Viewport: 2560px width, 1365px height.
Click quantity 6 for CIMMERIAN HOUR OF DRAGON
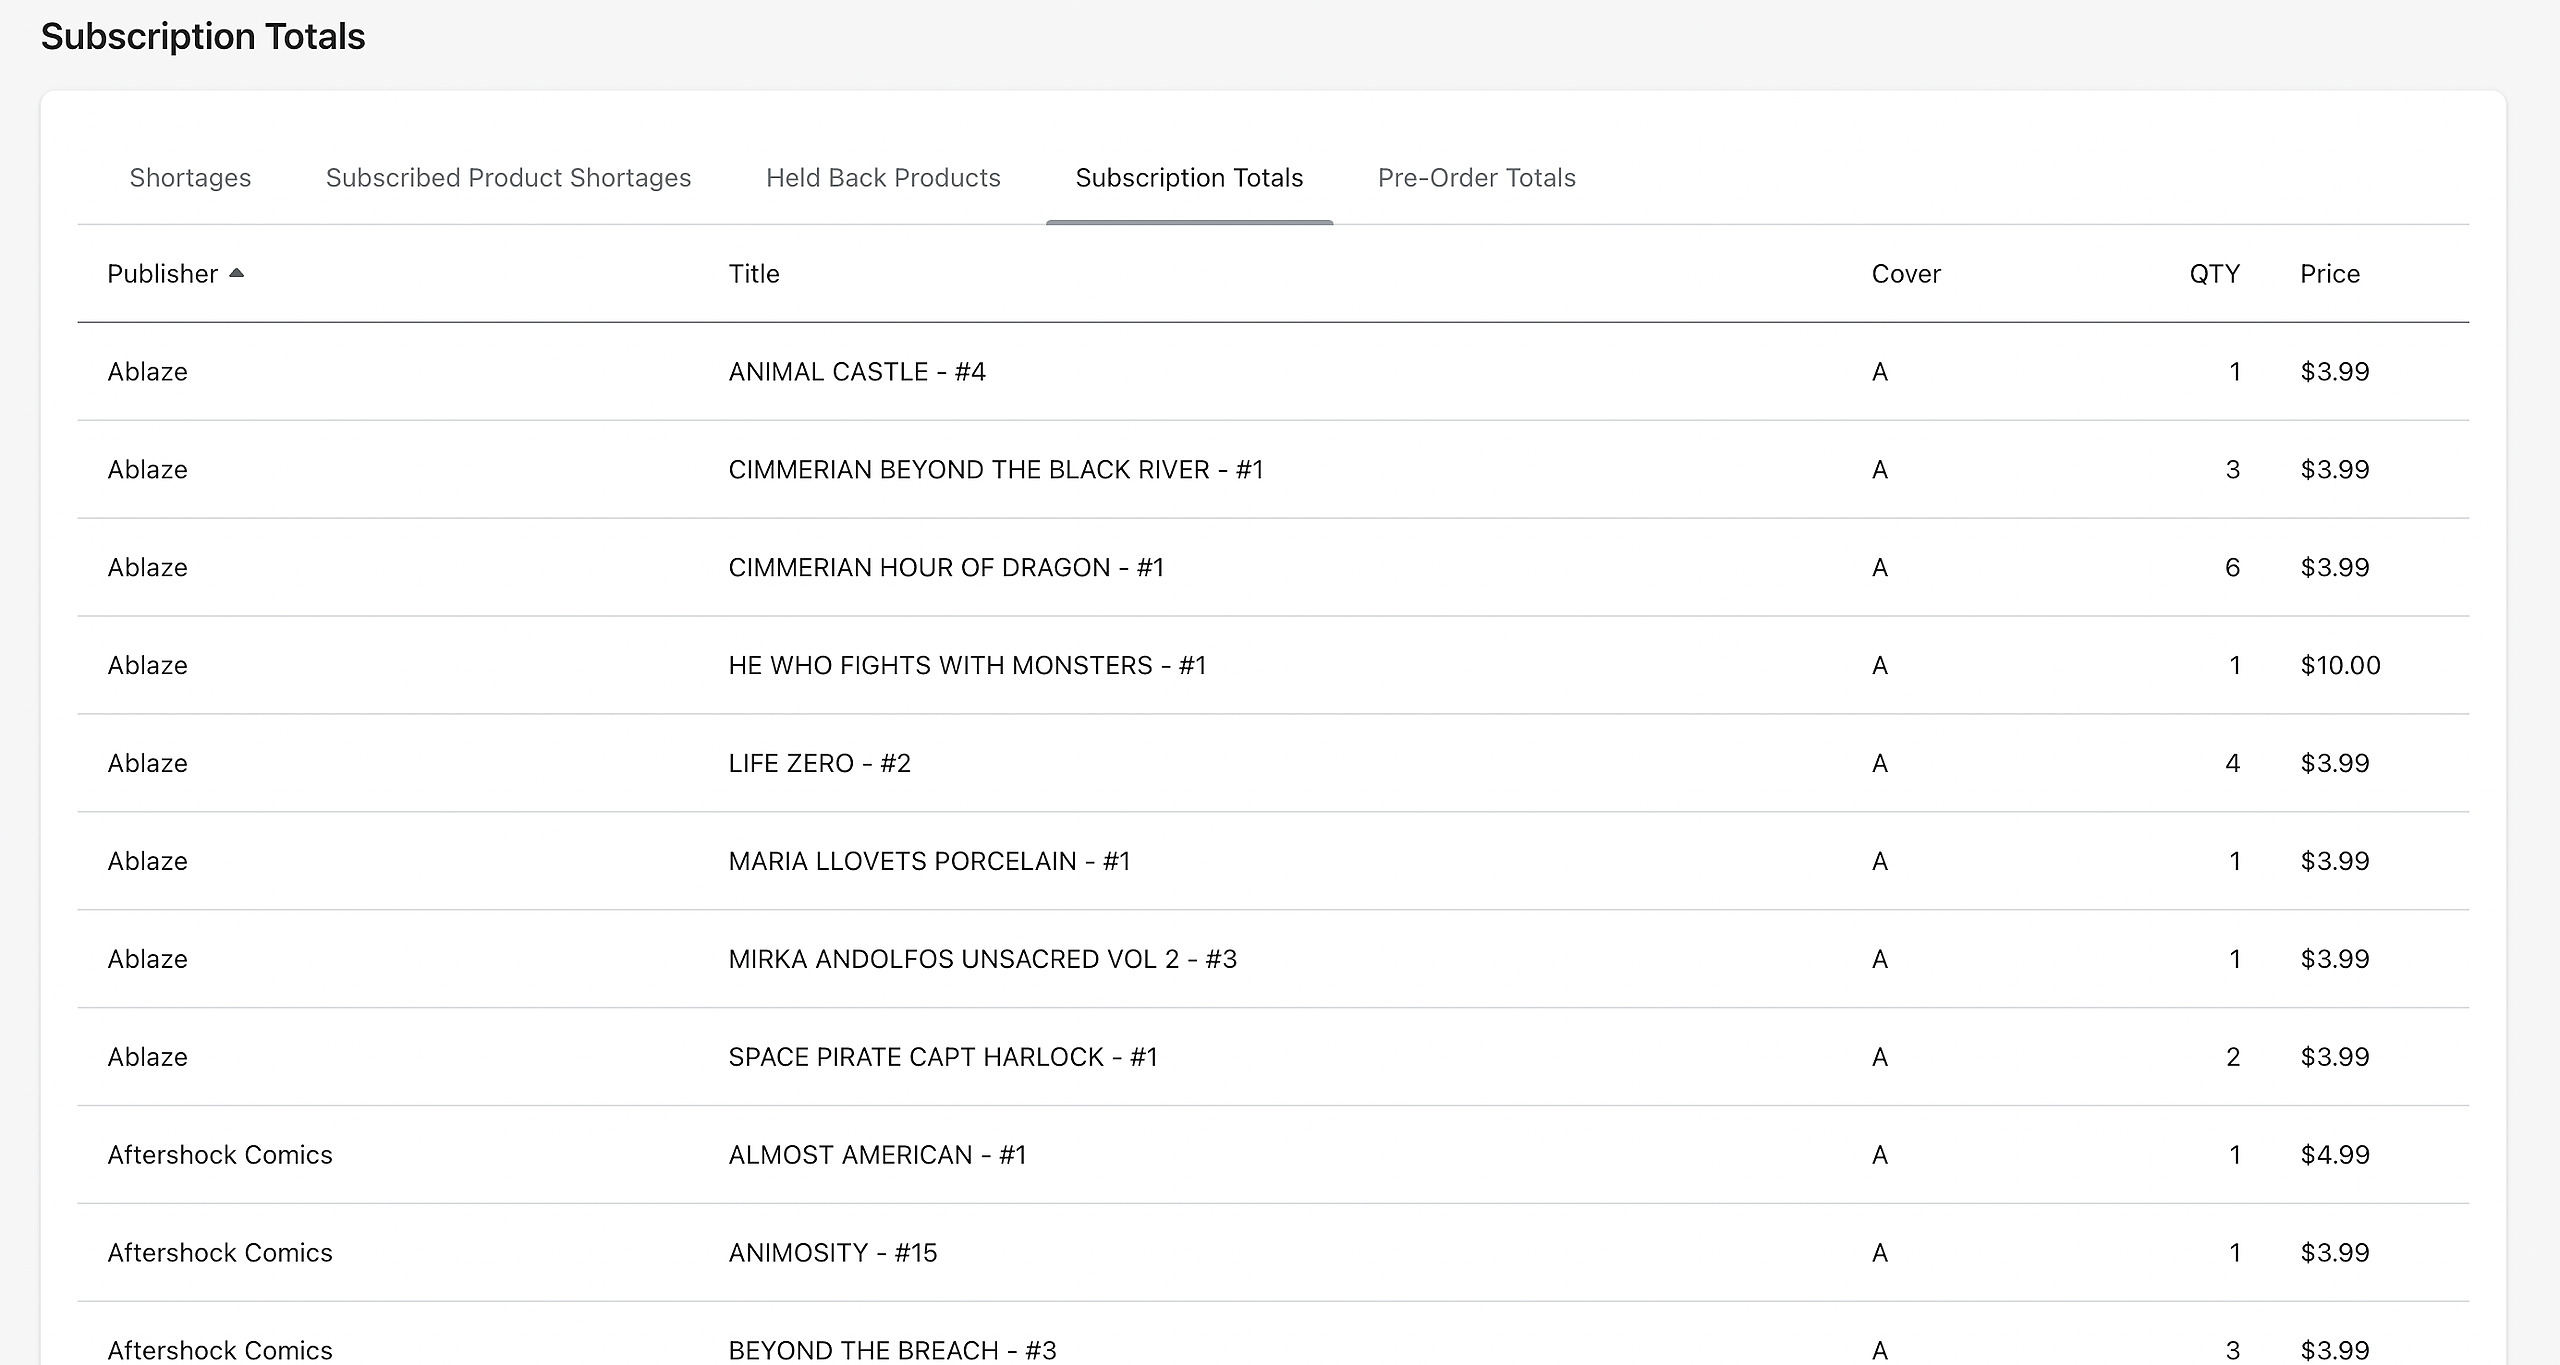point(2232,568)
